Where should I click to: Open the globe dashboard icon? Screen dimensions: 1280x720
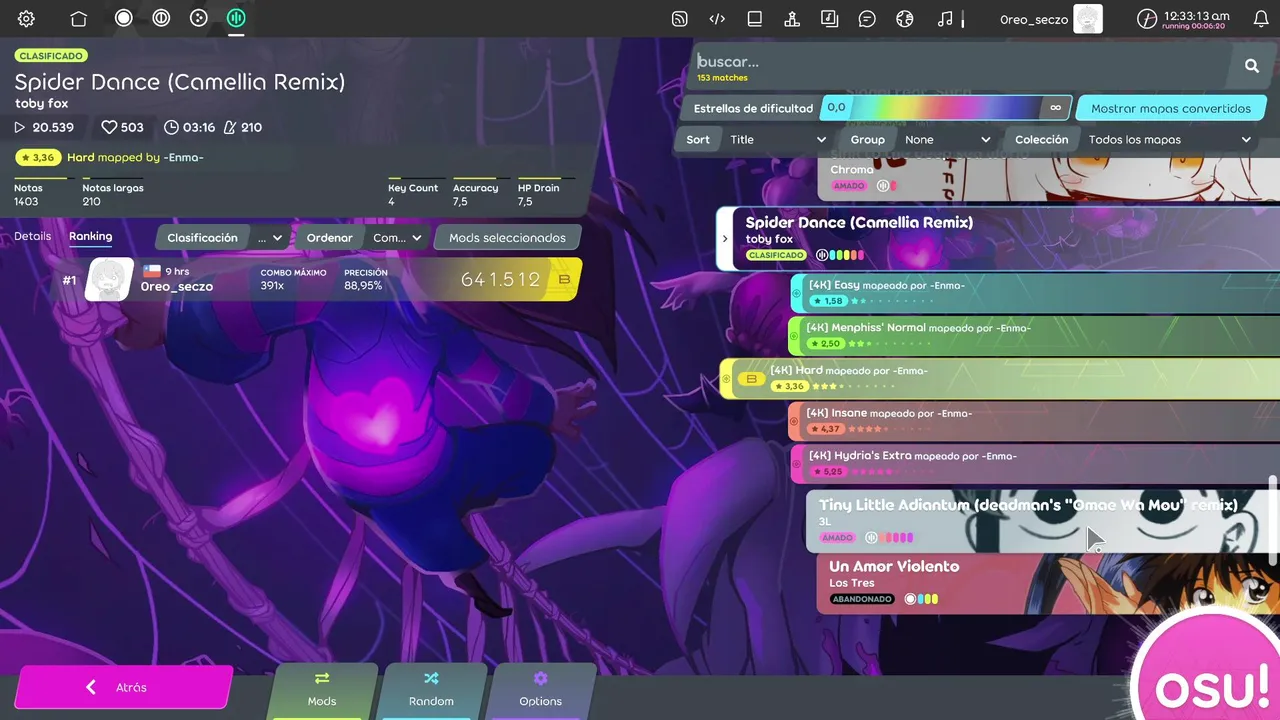coord(905,19)
